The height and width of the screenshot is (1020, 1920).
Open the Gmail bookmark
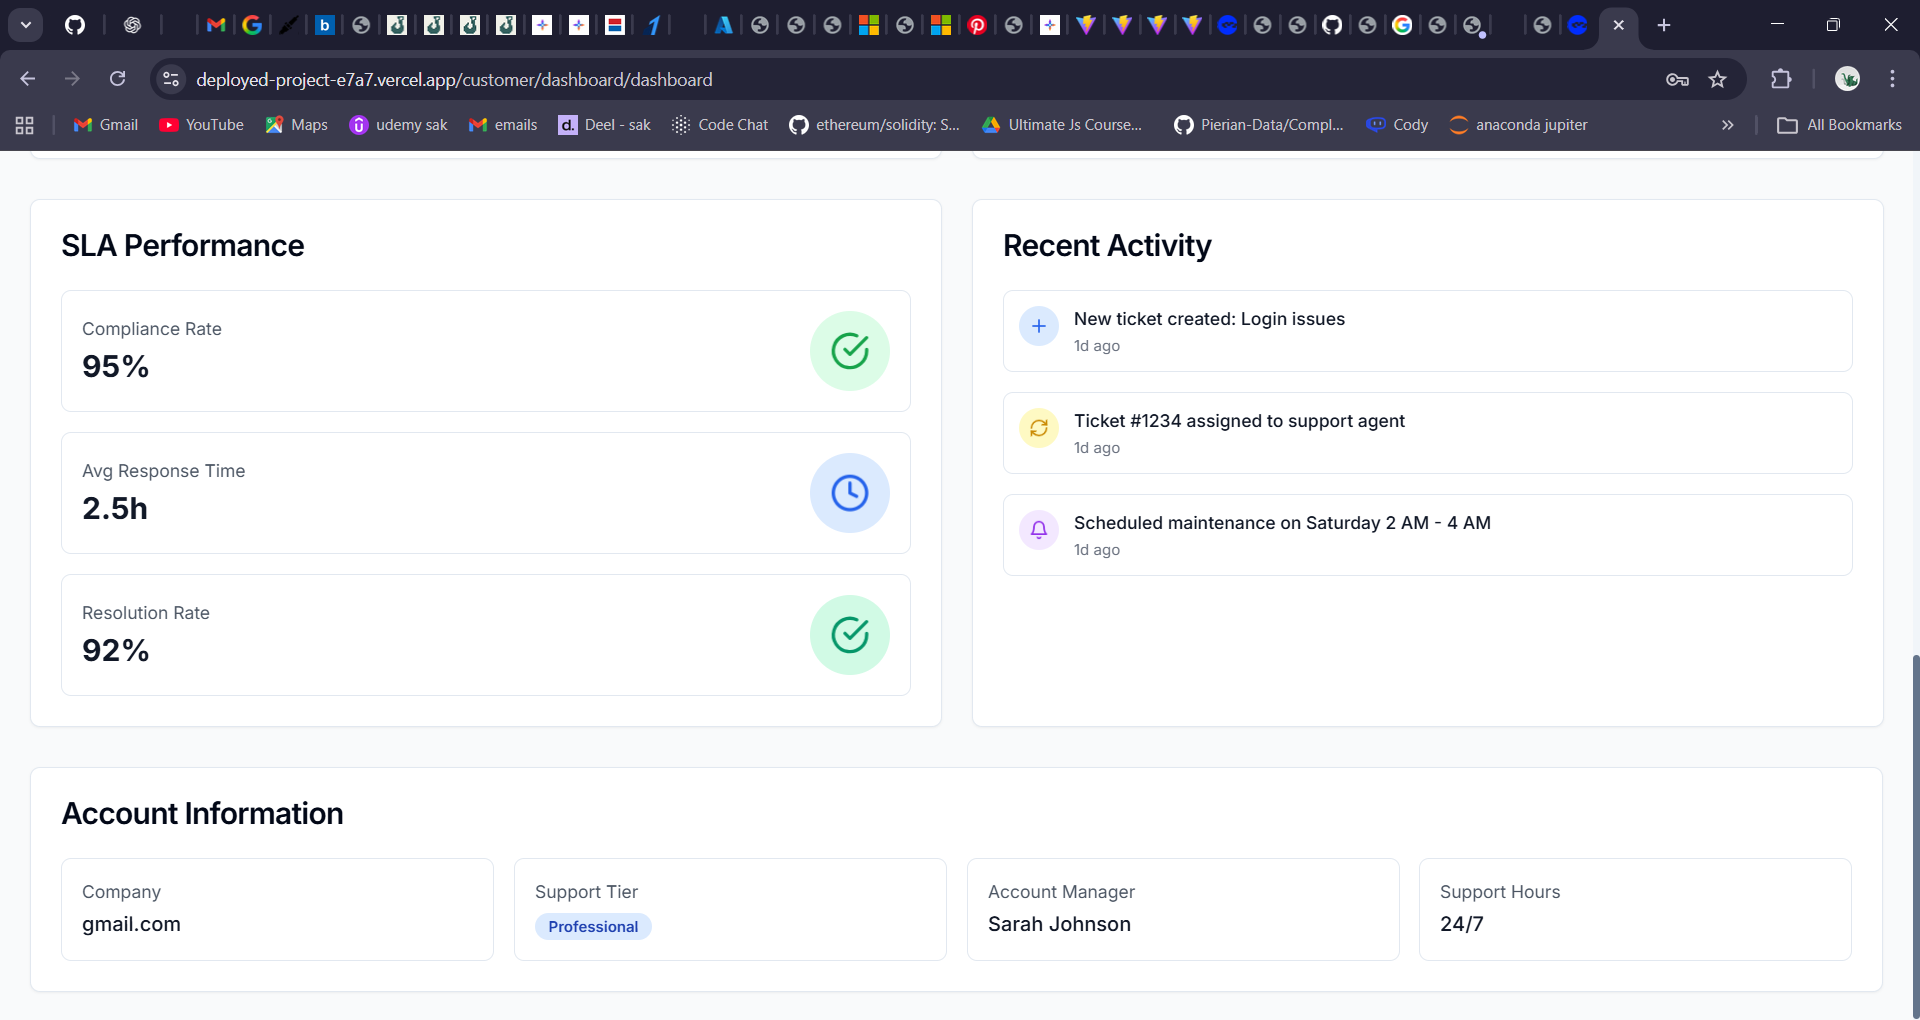106,125
